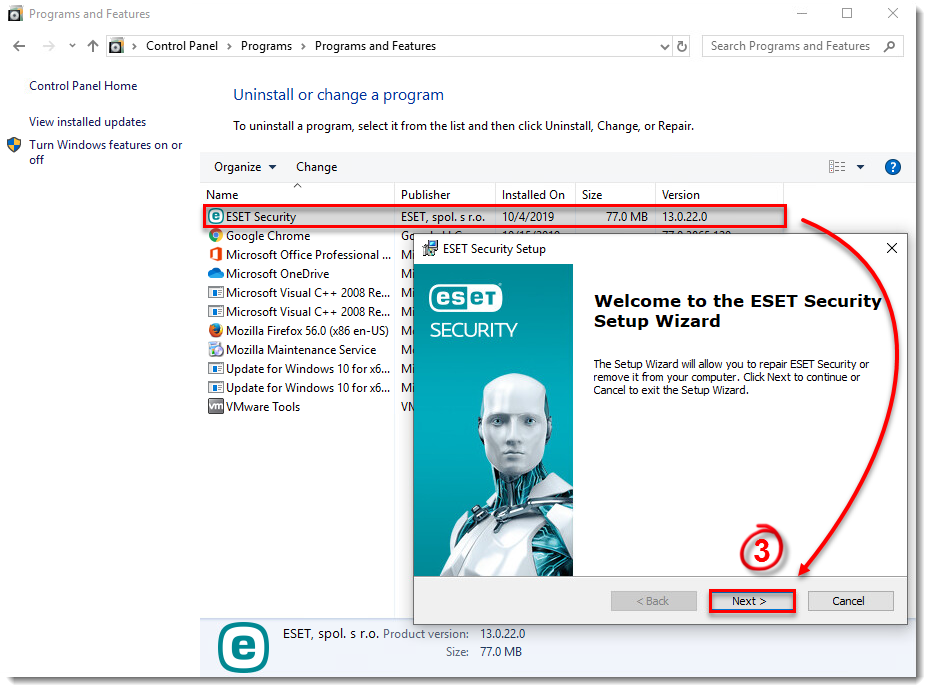
Task: Click the ESET, spol. s r.o. publisher cell
Action: point(443,216)
